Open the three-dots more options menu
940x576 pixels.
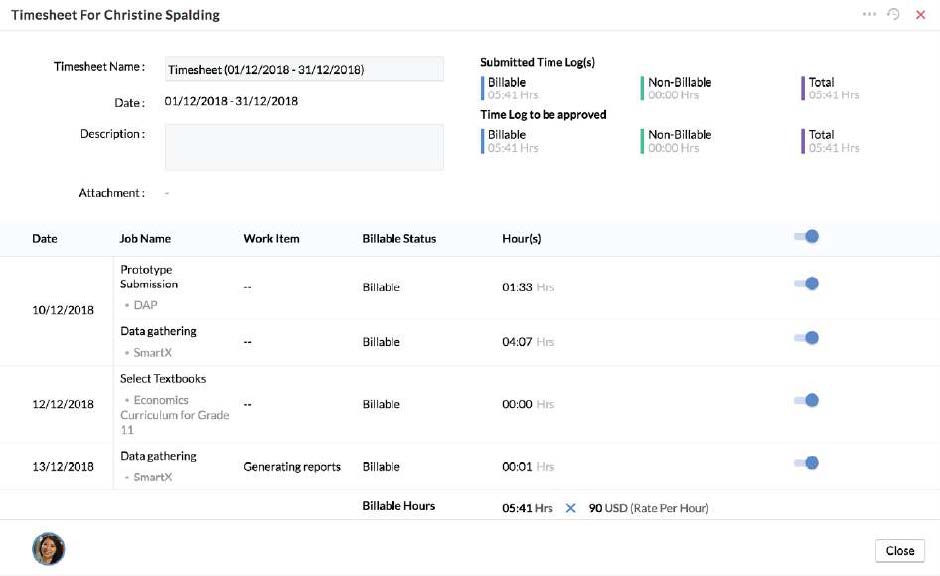[869, 15]
